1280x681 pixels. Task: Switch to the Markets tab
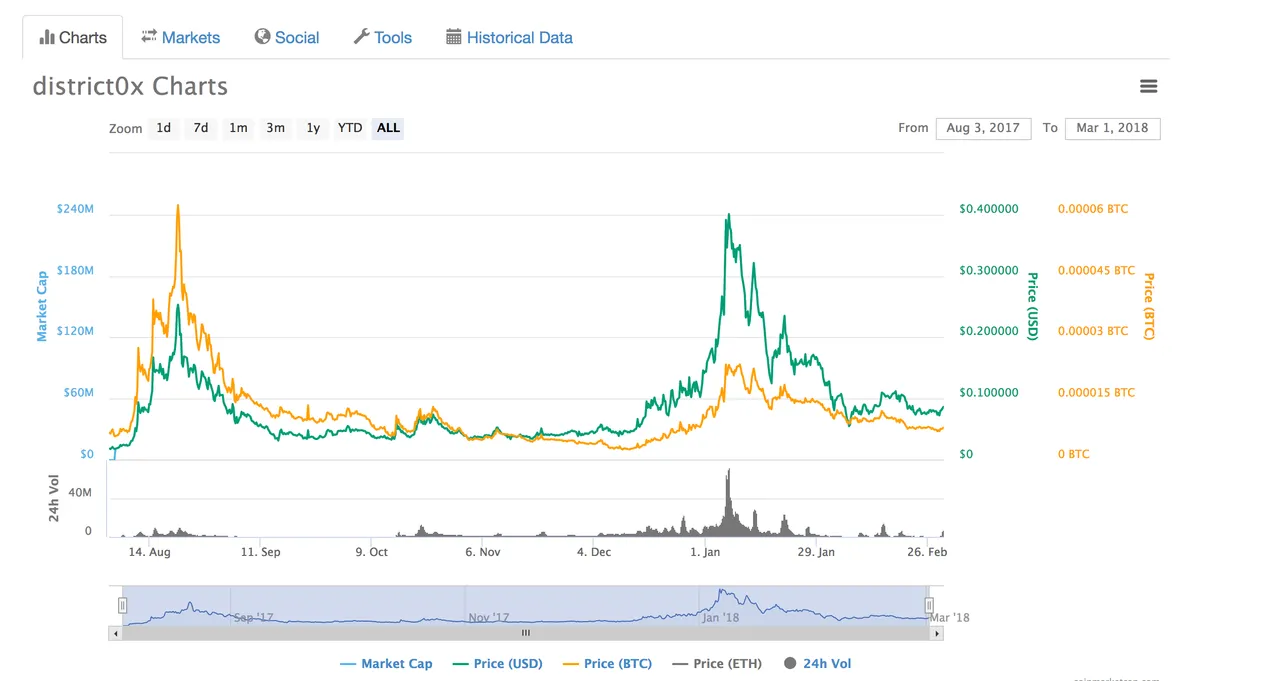[x=180, y=37]
